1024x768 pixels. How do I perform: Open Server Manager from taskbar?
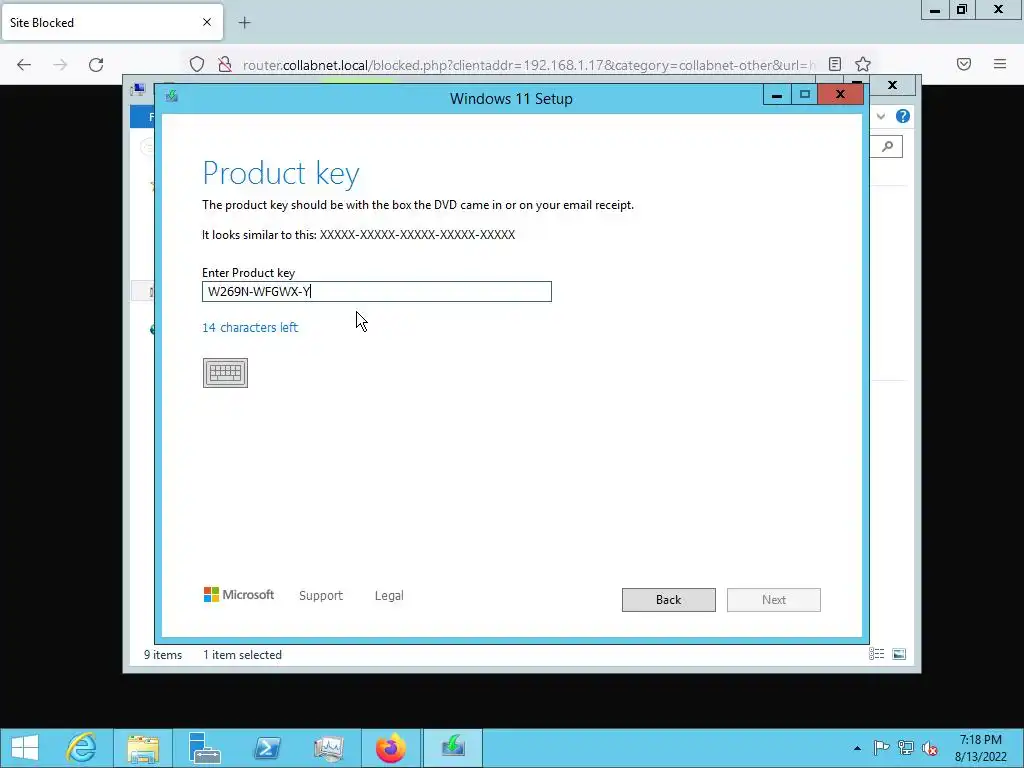[x=204, y=748]
